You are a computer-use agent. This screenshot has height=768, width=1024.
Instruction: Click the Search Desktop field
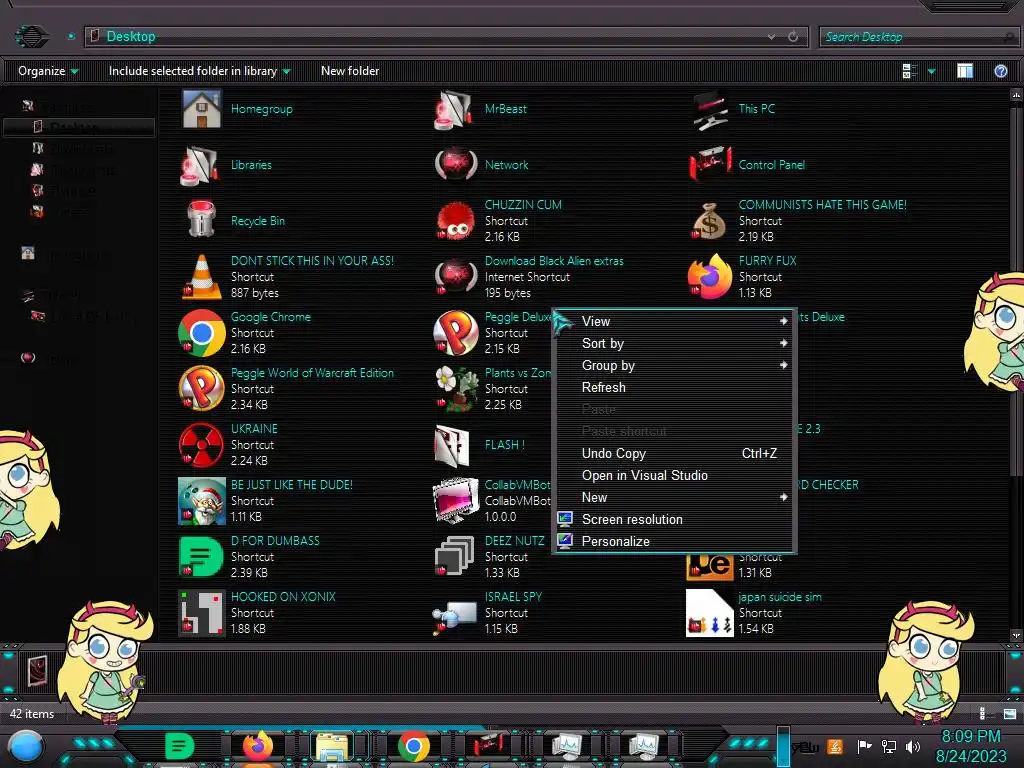click(920, 37)
